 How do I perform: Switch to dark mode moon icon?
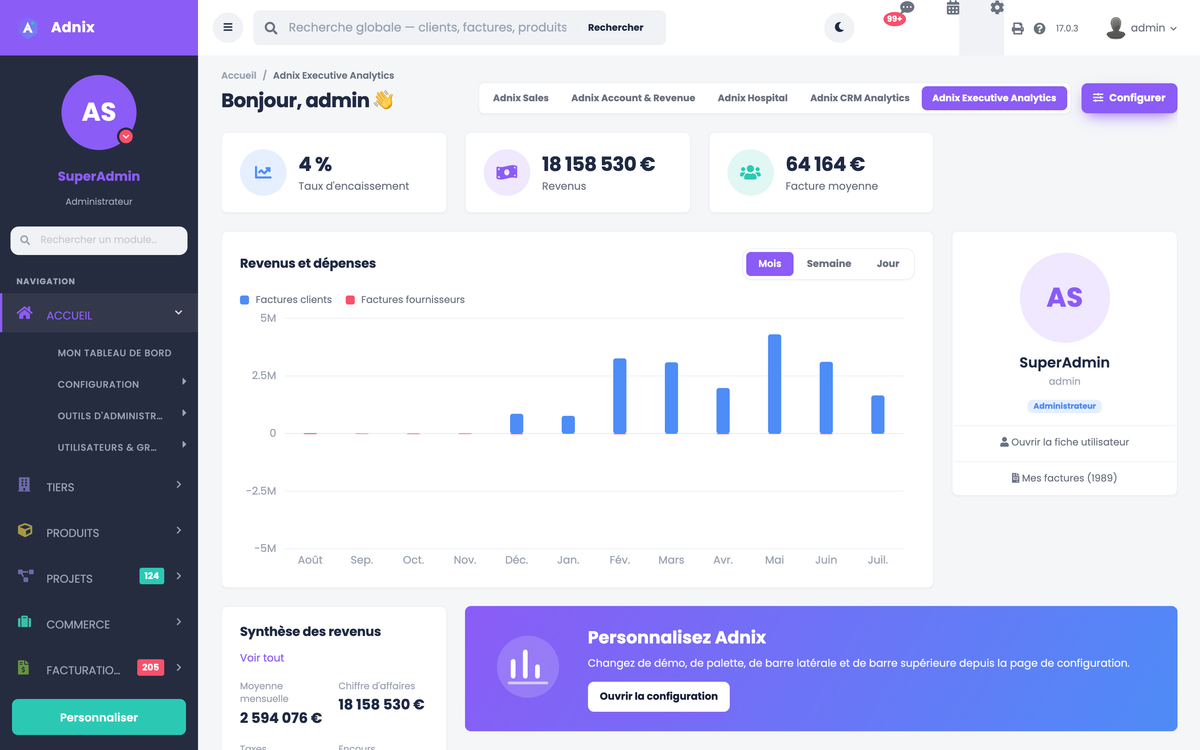click(x=839, y=28)
